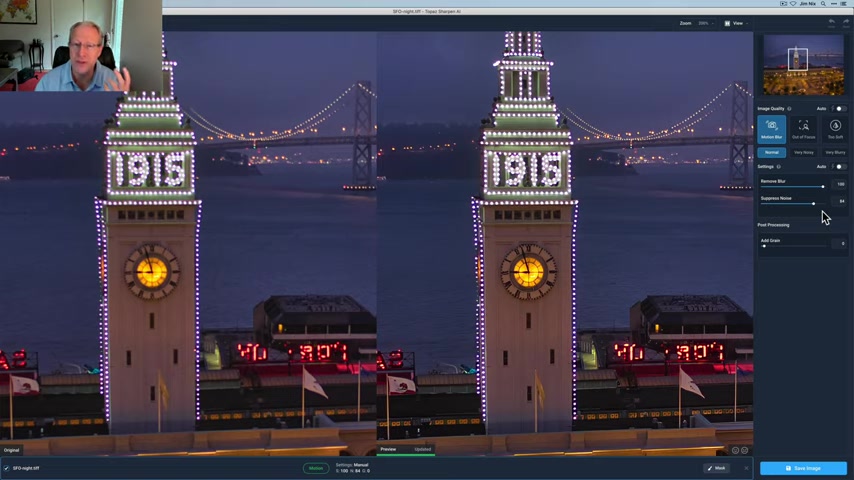Open the Motion model selector in bottom bar

[316, 468]
